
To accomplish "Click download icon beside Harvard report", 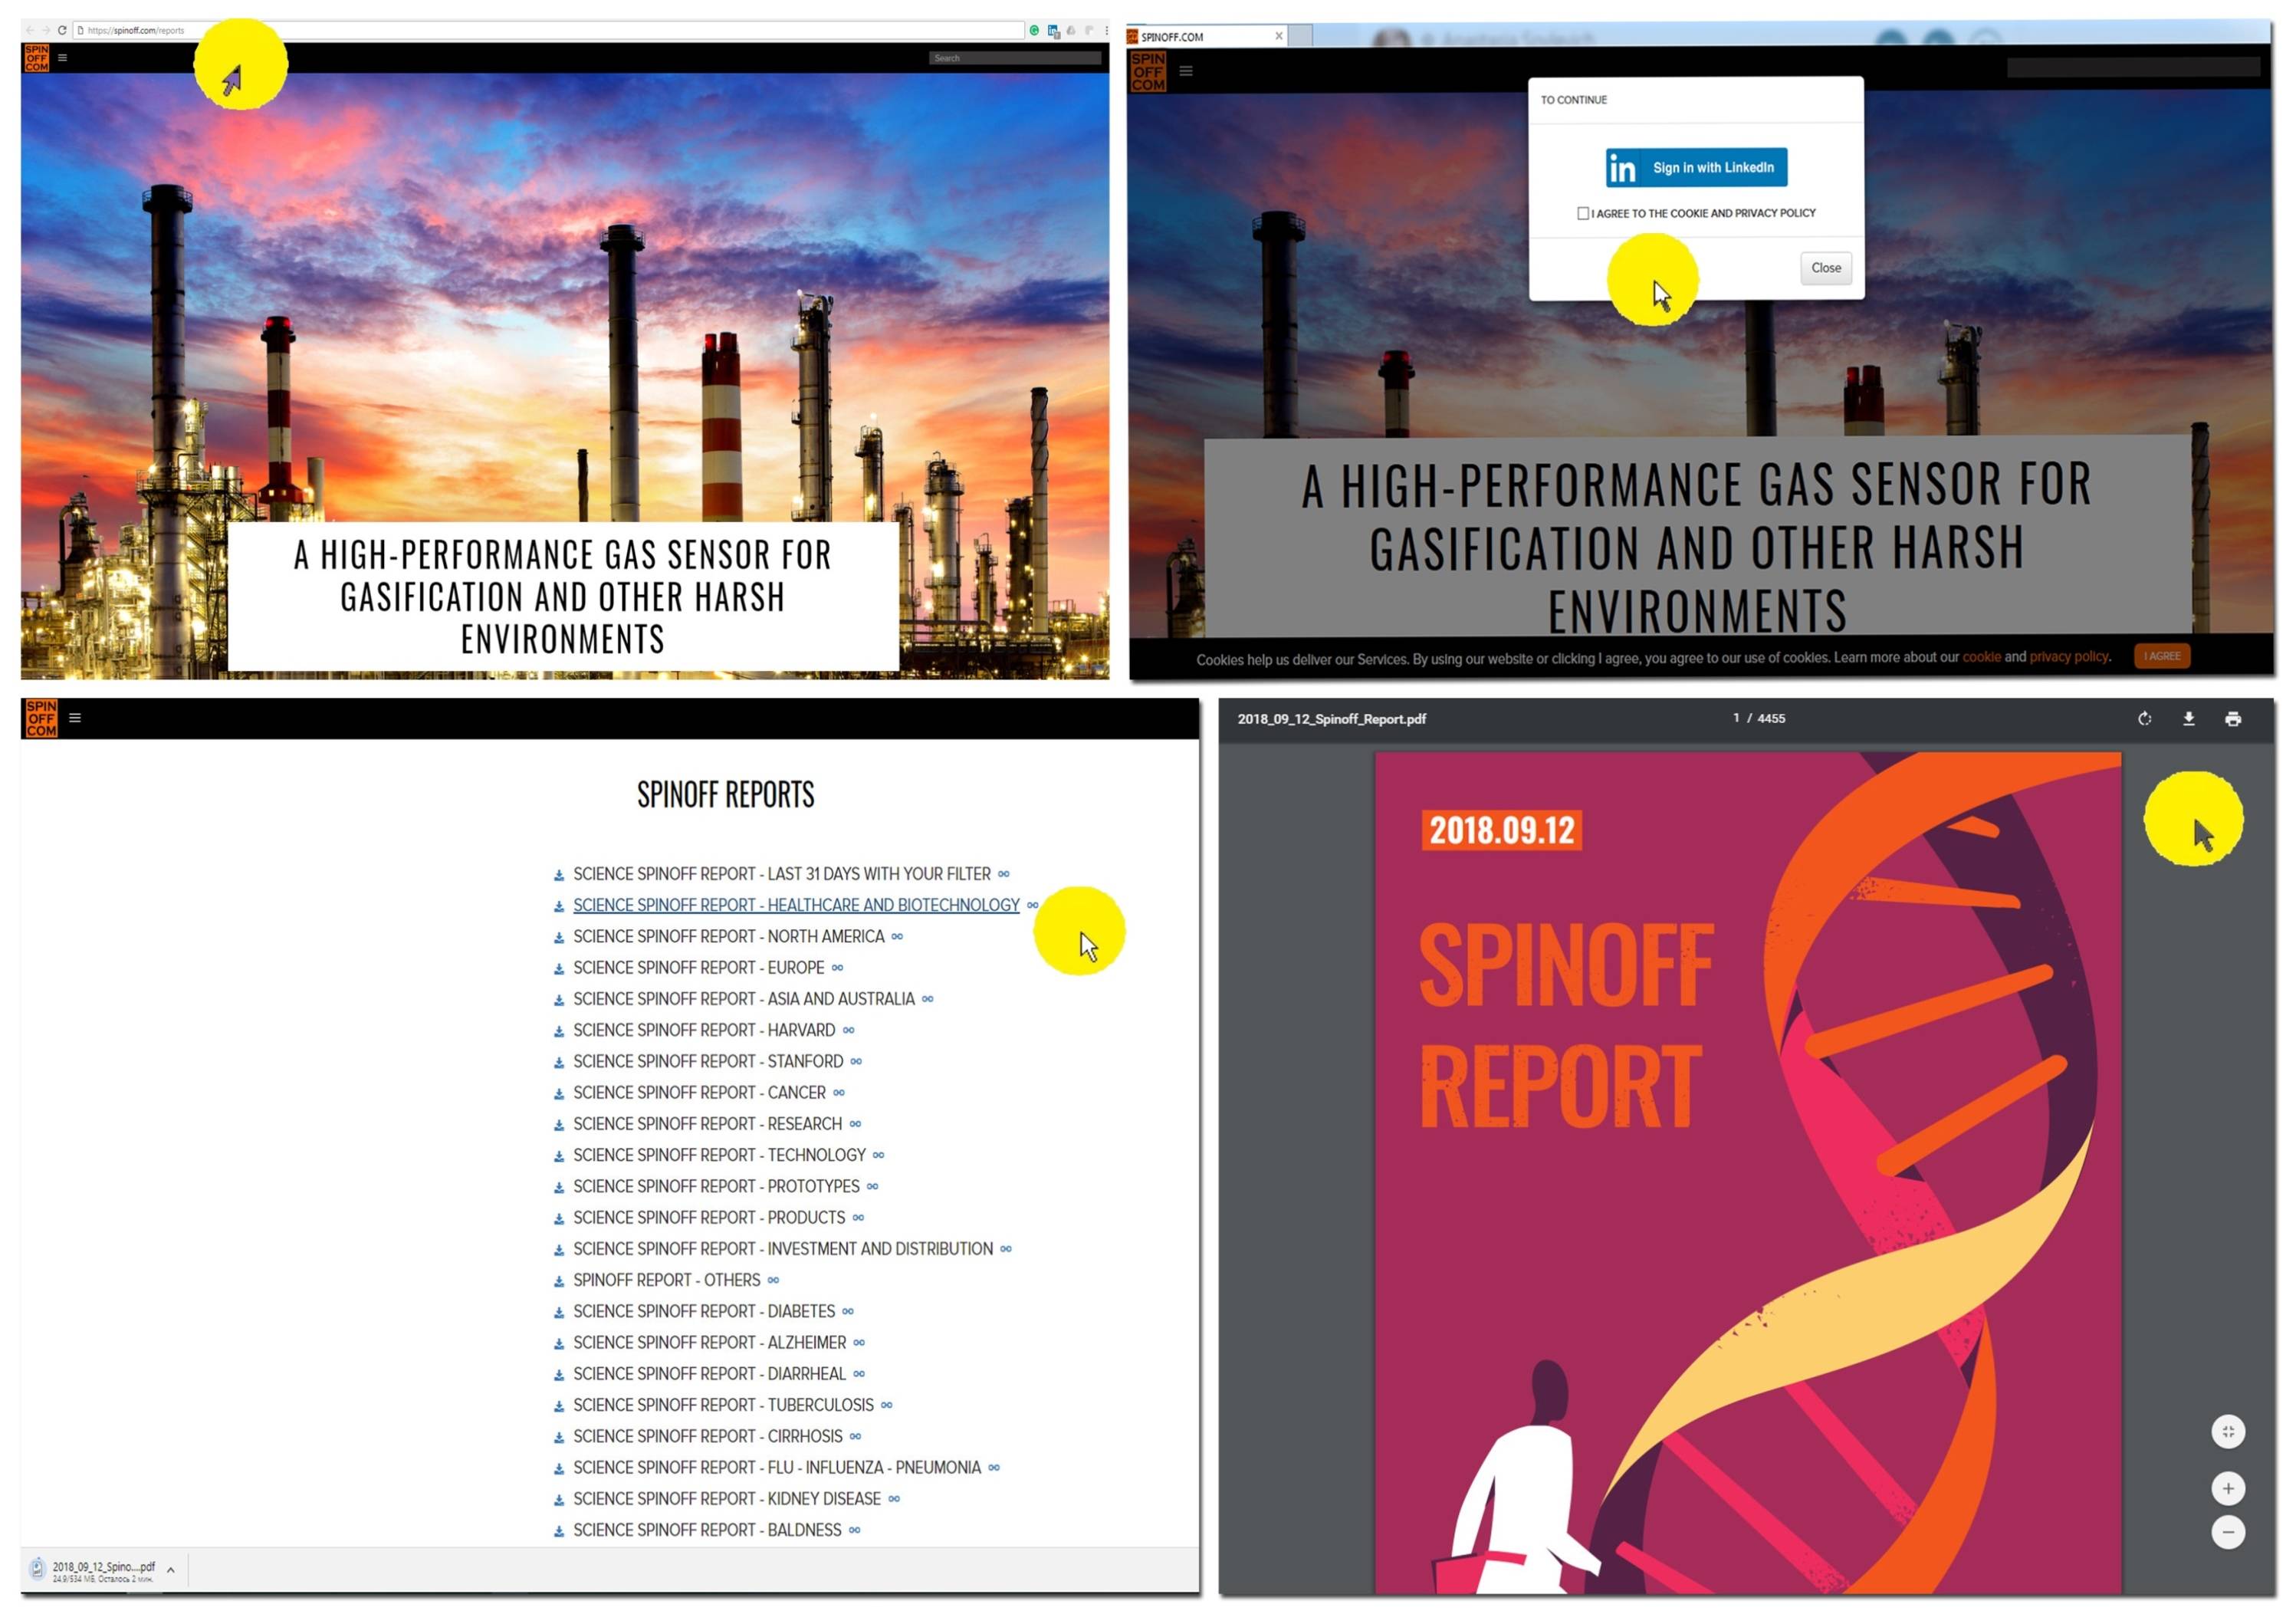I will point(559,1032).
